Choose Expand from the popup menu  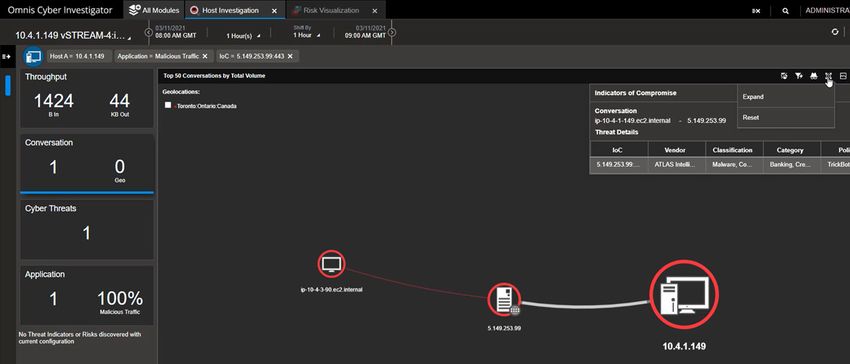pyautogui.click(x=785, y=97)
